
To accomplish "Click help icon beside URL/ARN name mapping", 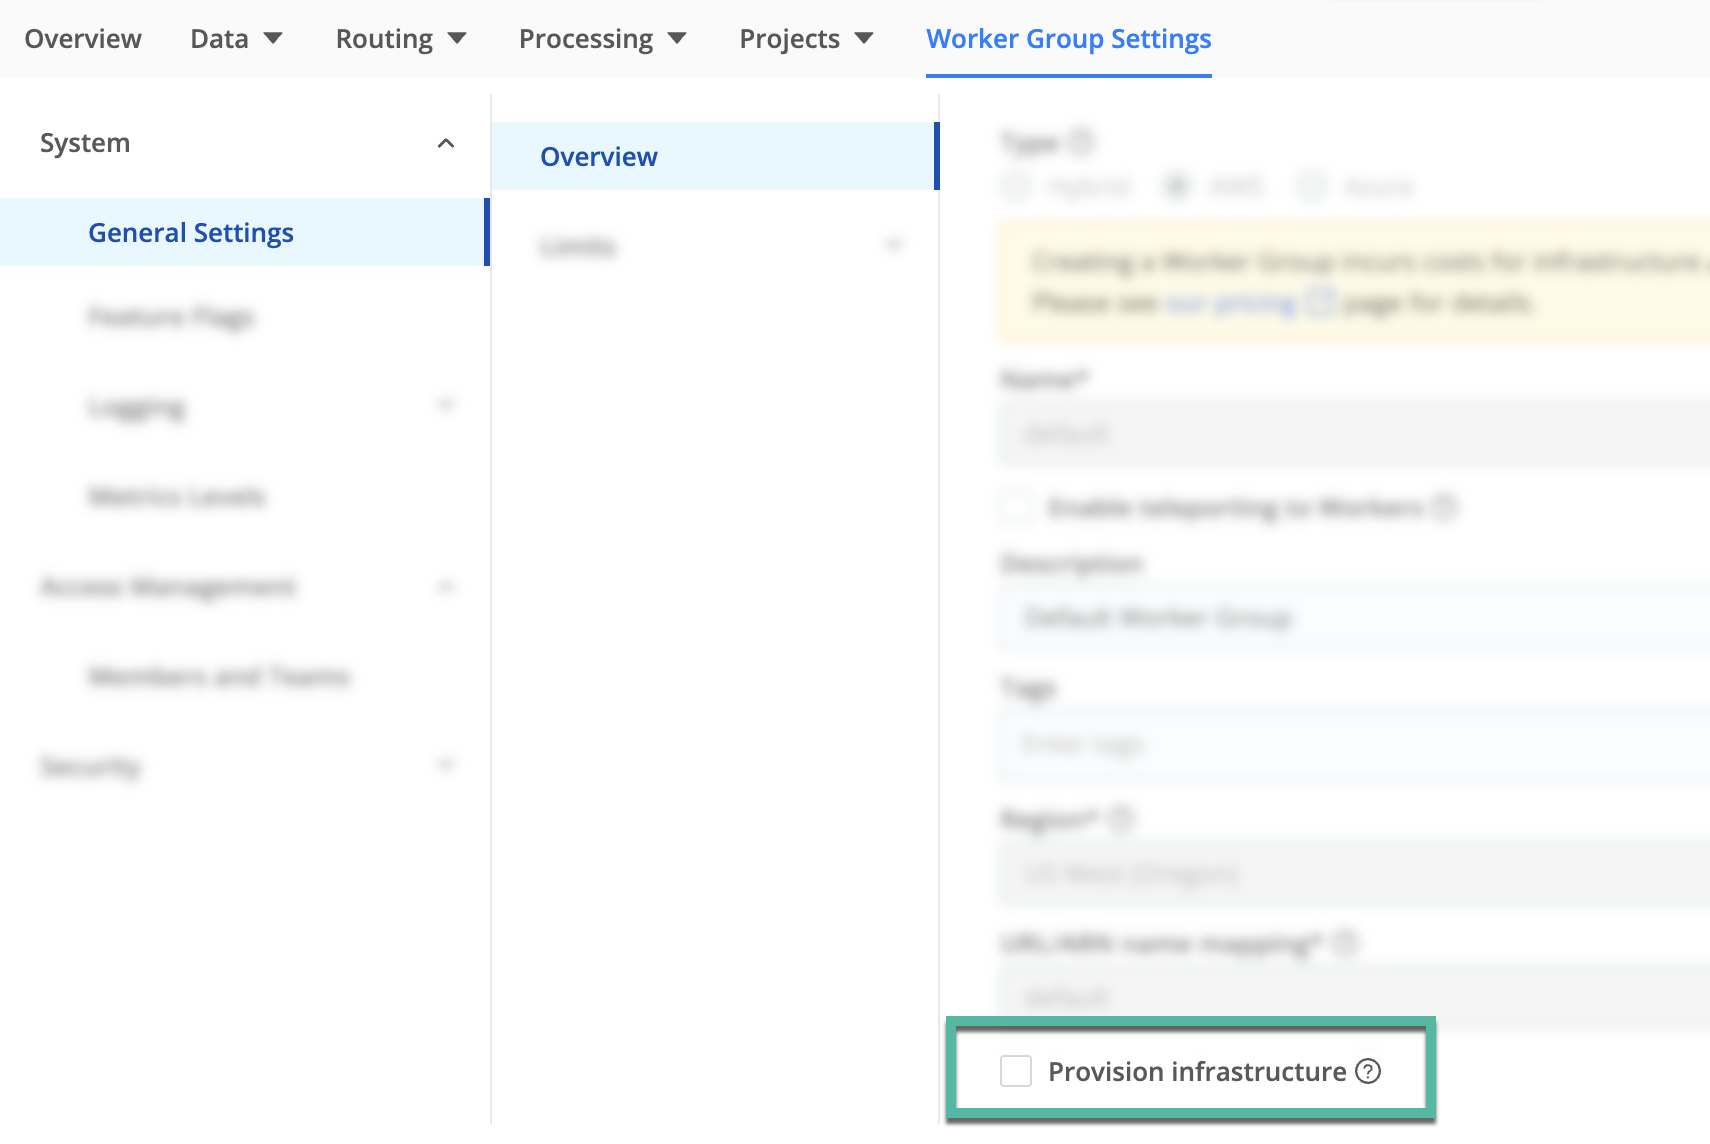I will click(1346, 943).
